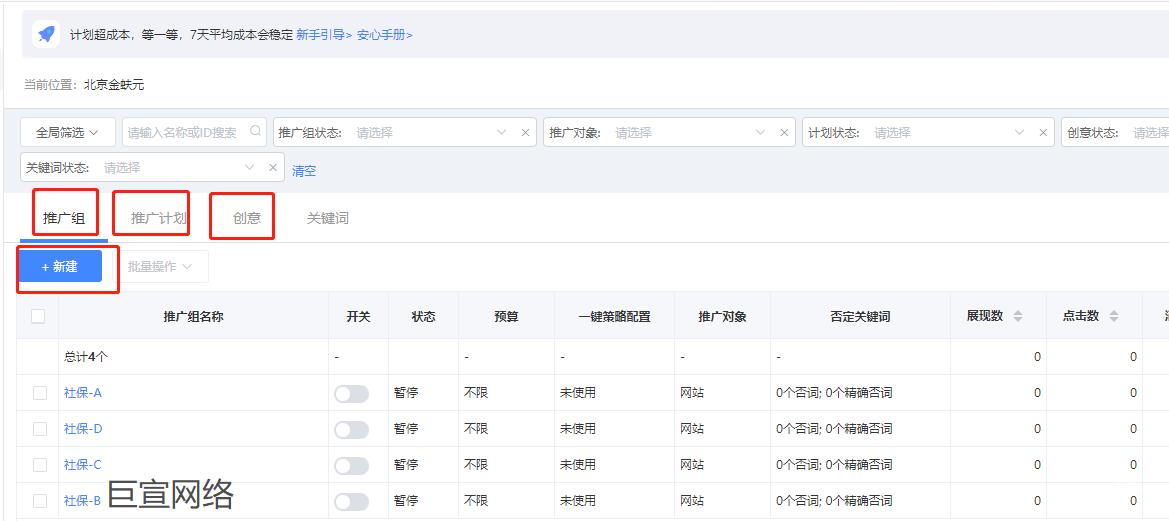Viewport: 1169px width, 521px height.
Task: Sort by 点击数 column arrows
Action: pos(1114,316)
